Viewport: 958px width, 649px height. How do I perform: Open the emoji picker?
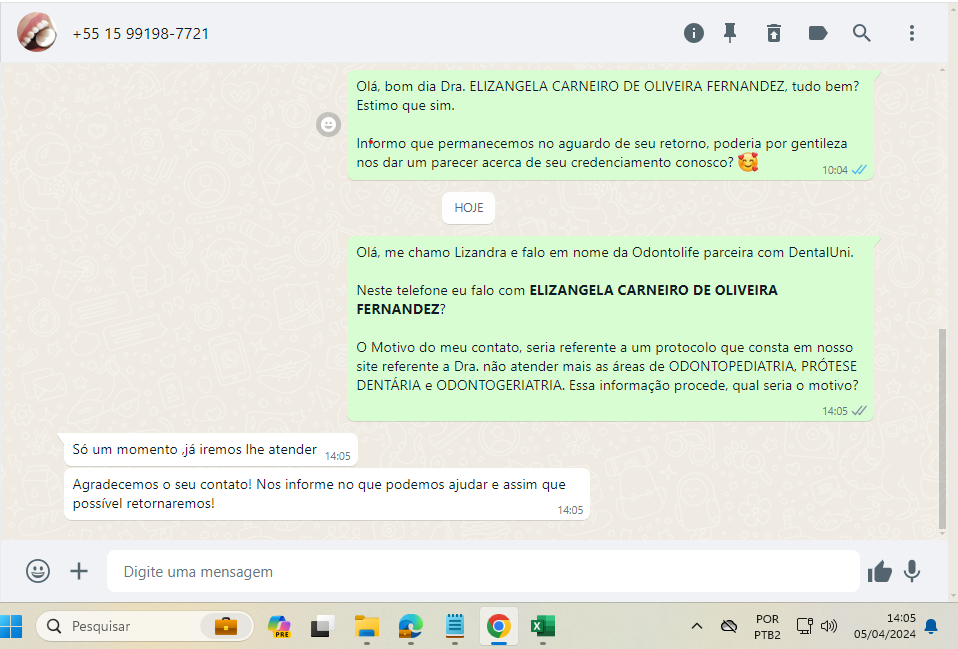click(38, 571)
